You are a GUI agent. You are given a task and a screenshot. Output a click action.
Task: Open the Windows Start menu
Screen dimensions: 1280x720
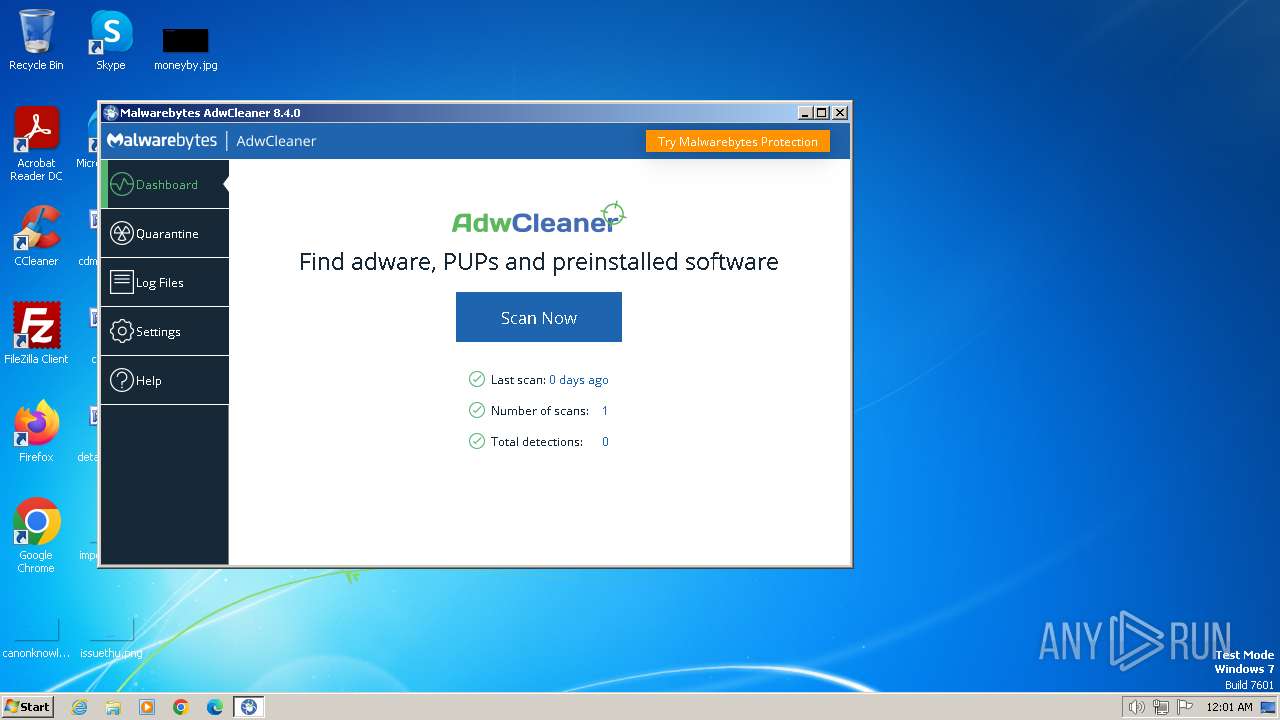(28, 706)
